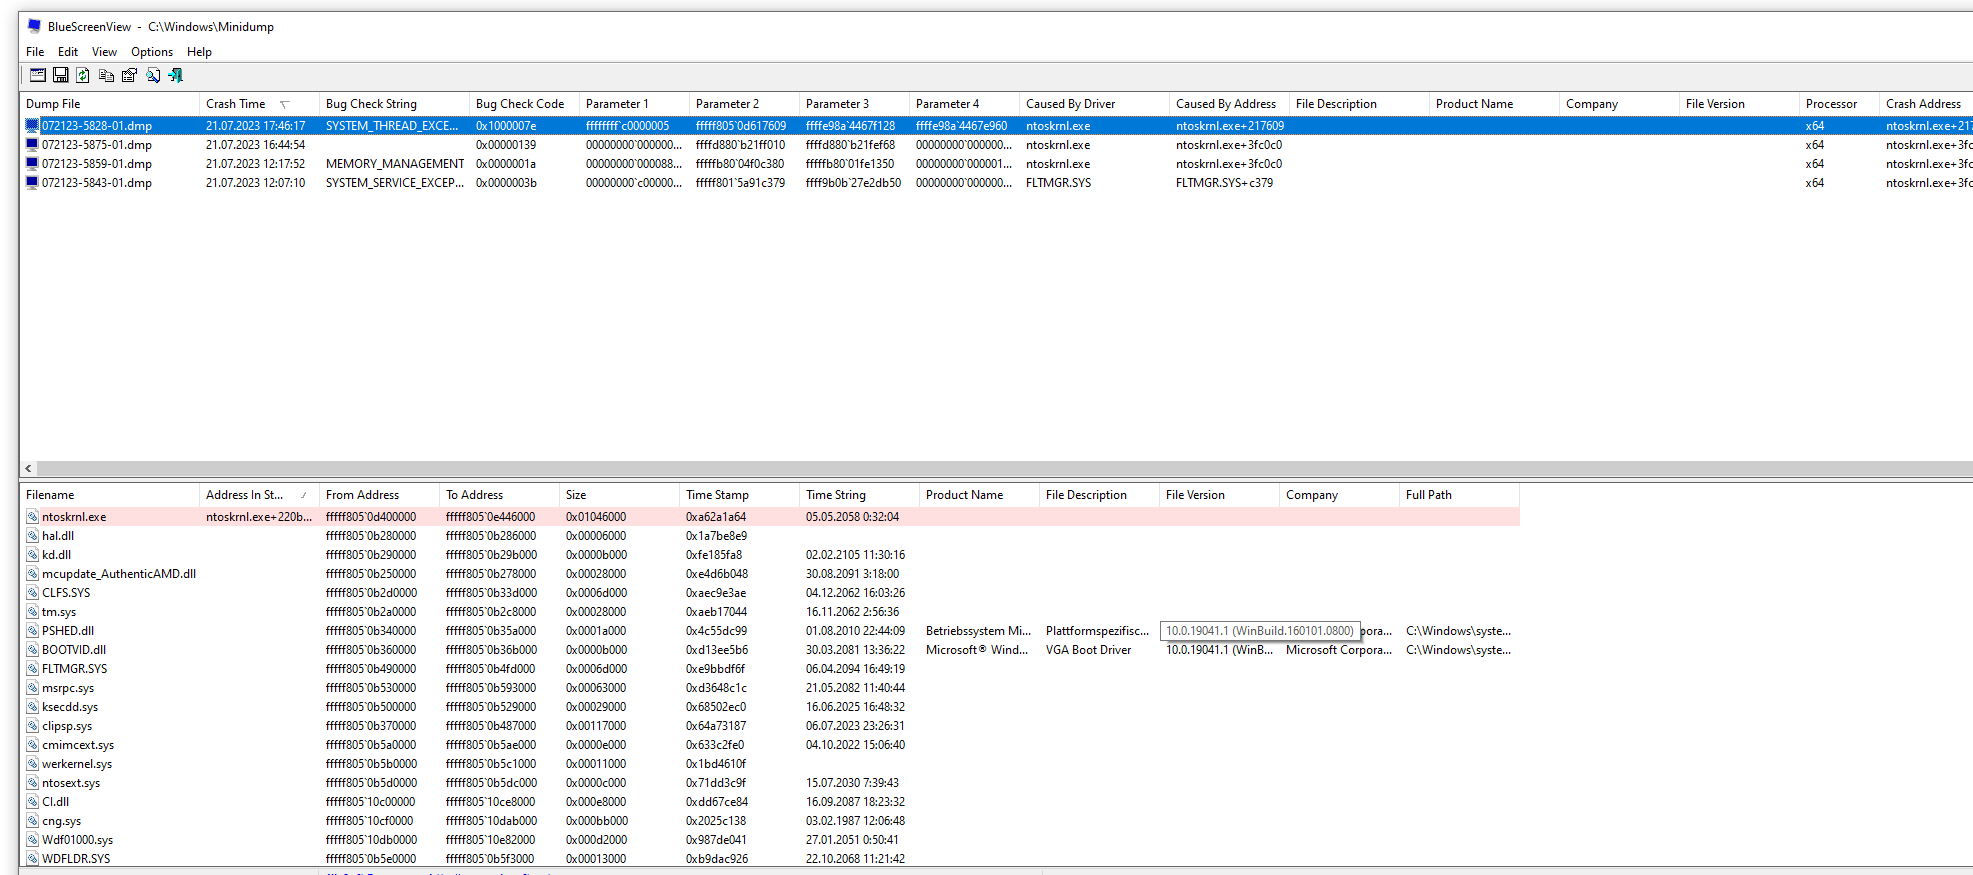Screen dimensions: 1973x875
Task: Click the file icon next to ntoskrnl.exe in lower pane
Action: click(x=32, y=517)
